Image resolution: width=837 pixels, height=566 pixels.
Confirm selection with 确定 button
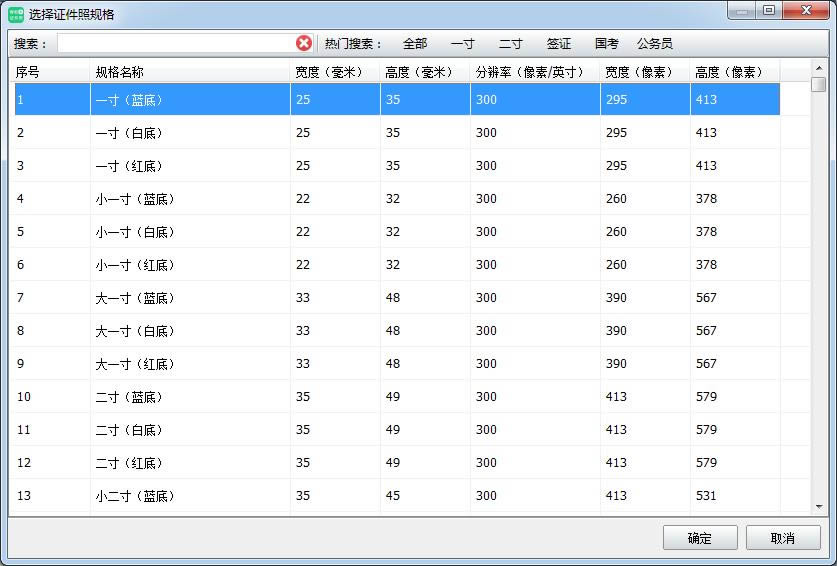[700, 538]
